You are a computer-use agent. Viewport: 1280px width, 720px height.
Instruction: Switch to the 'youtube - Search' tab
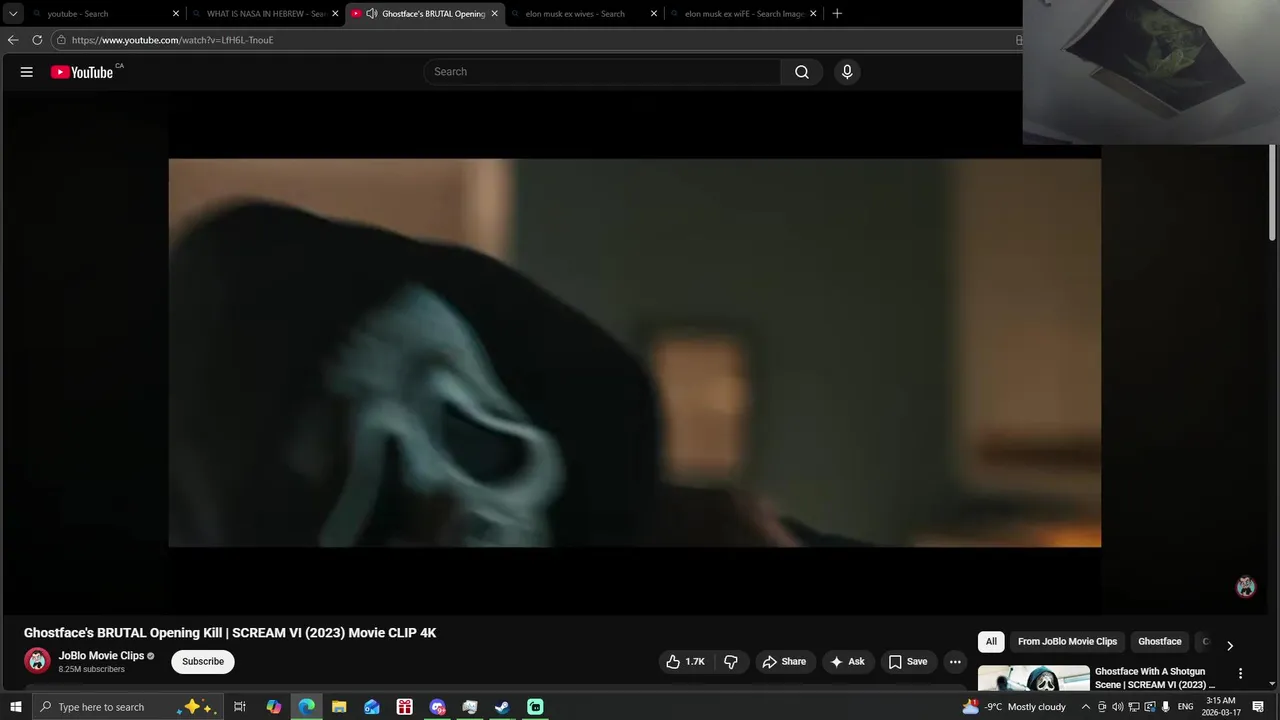pyautogui.click(x=105, y=14)
